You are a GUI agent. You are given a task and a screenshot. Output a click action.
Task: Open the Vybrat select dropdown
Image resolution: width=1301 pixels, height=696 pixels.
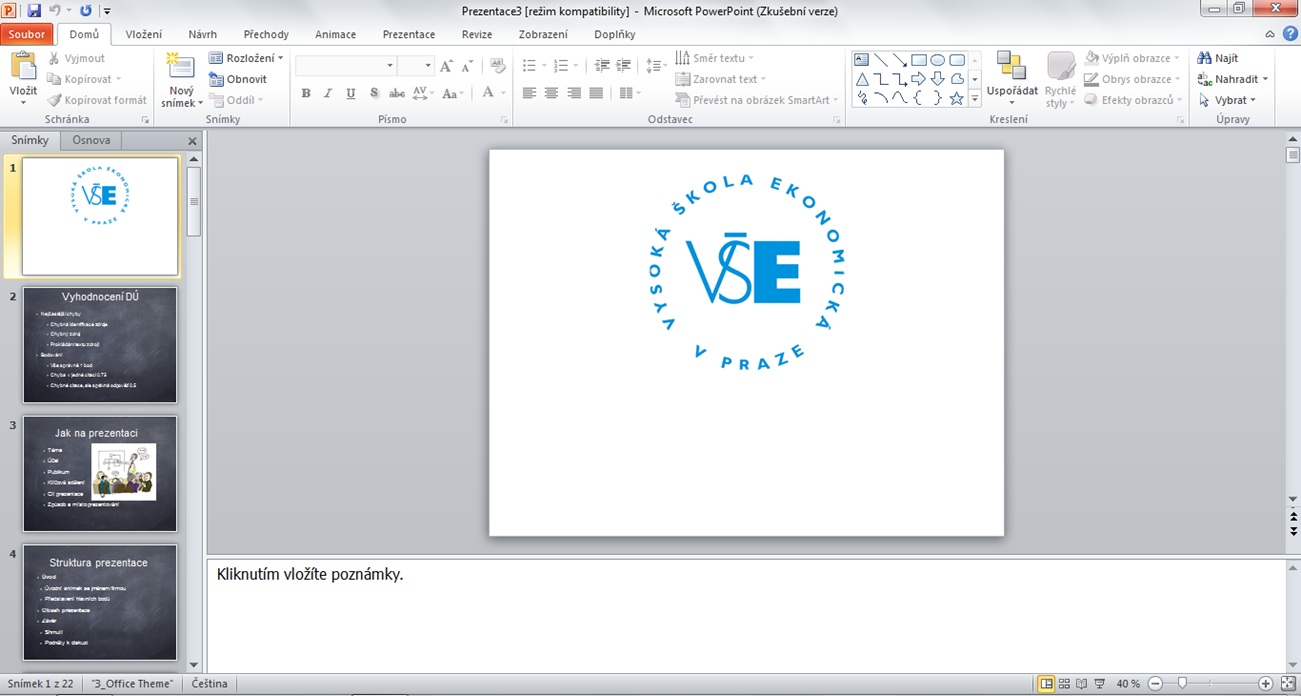[1228, 100]
